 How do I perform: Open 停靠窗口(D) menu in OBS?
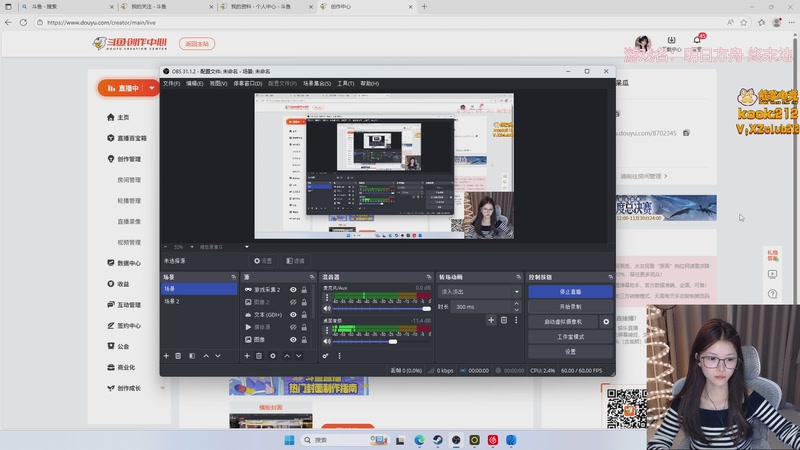[x=248, y=84]
